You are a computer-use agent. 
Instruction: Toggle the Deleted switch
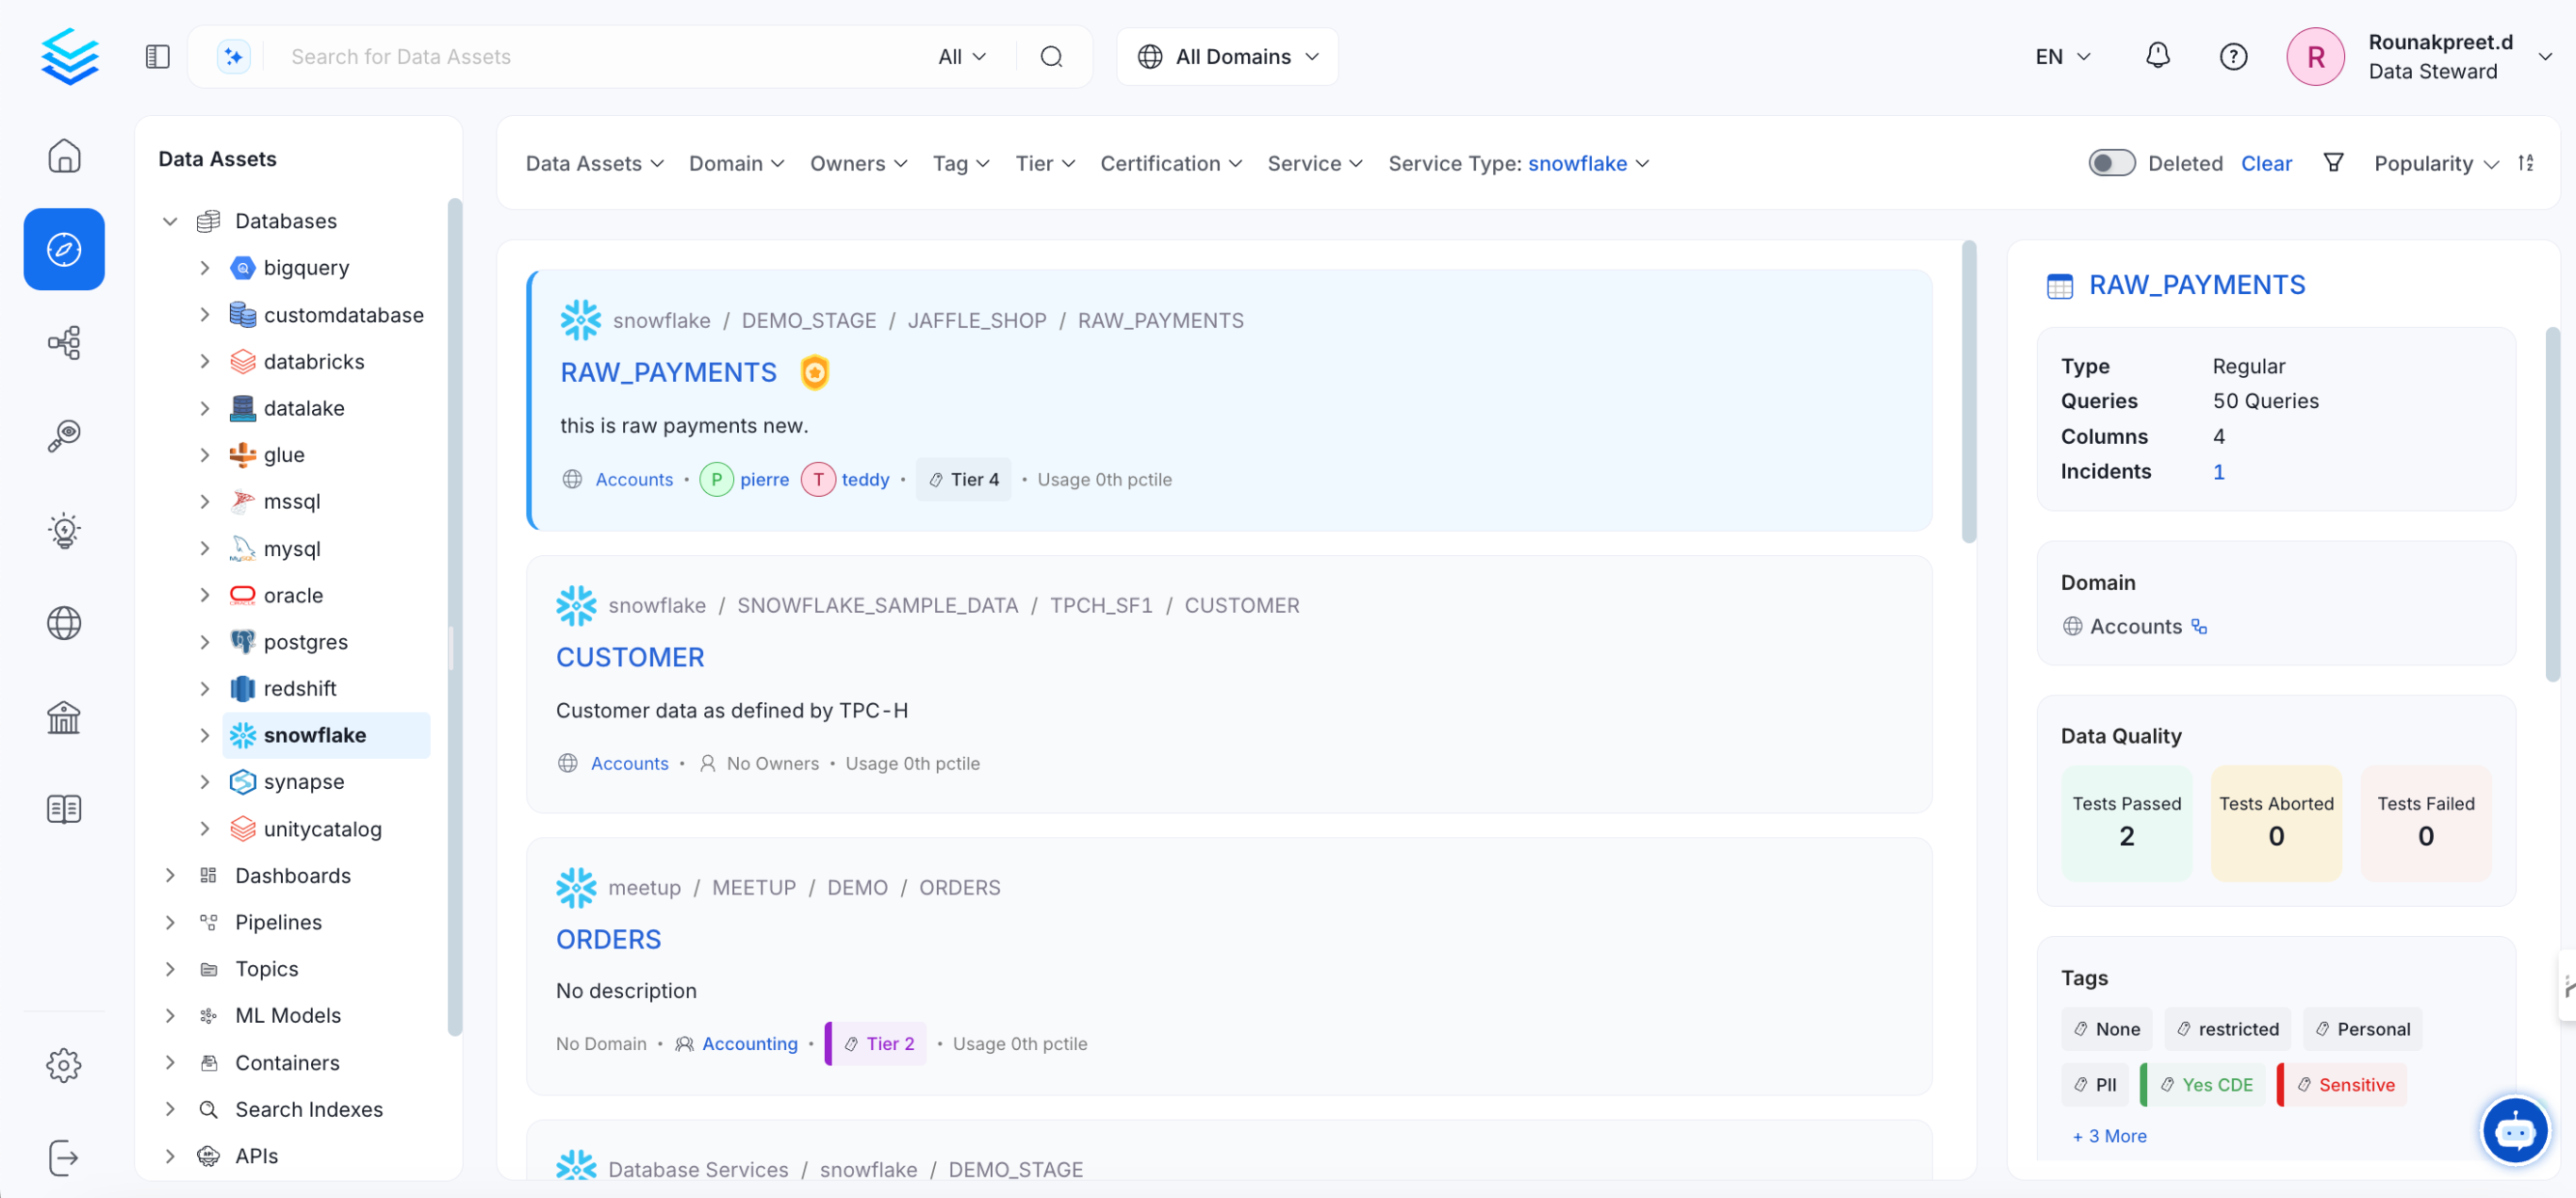coord(2111,163)
